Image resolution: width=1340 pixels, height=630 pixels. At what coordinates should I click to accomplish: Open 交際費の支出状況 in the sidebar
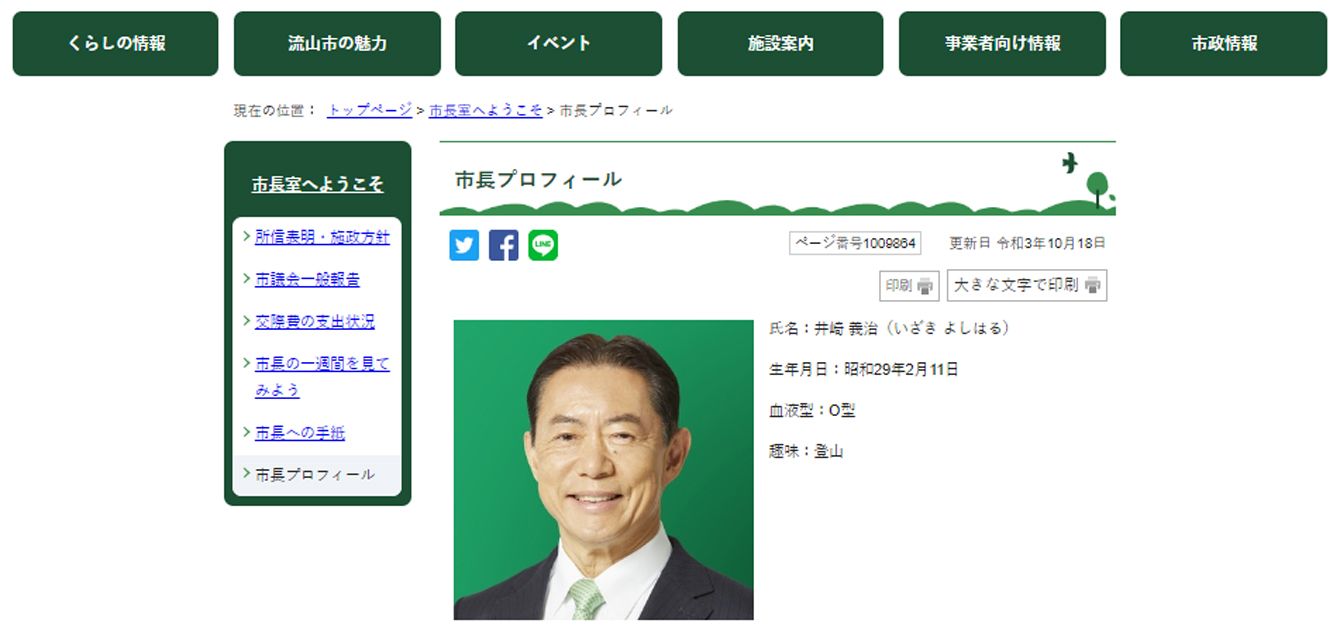pos(315,322)
